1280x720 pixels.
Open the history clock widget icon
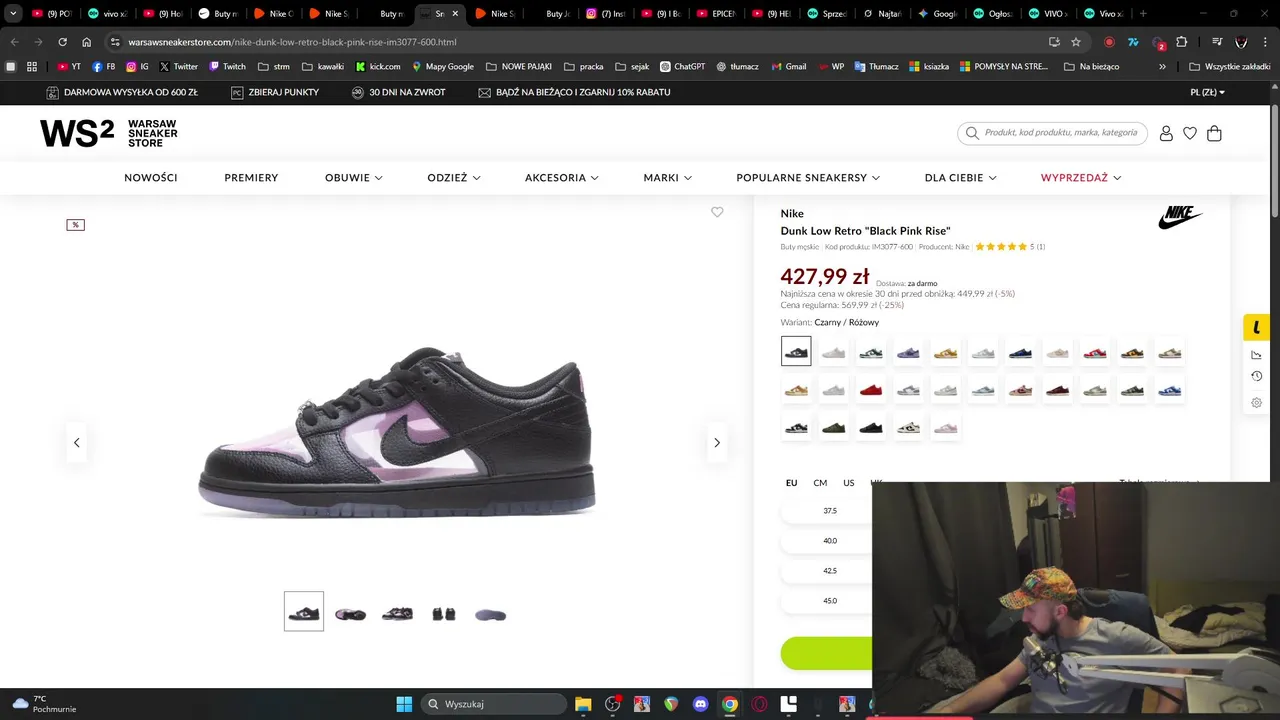click(x=1257, y=376)
